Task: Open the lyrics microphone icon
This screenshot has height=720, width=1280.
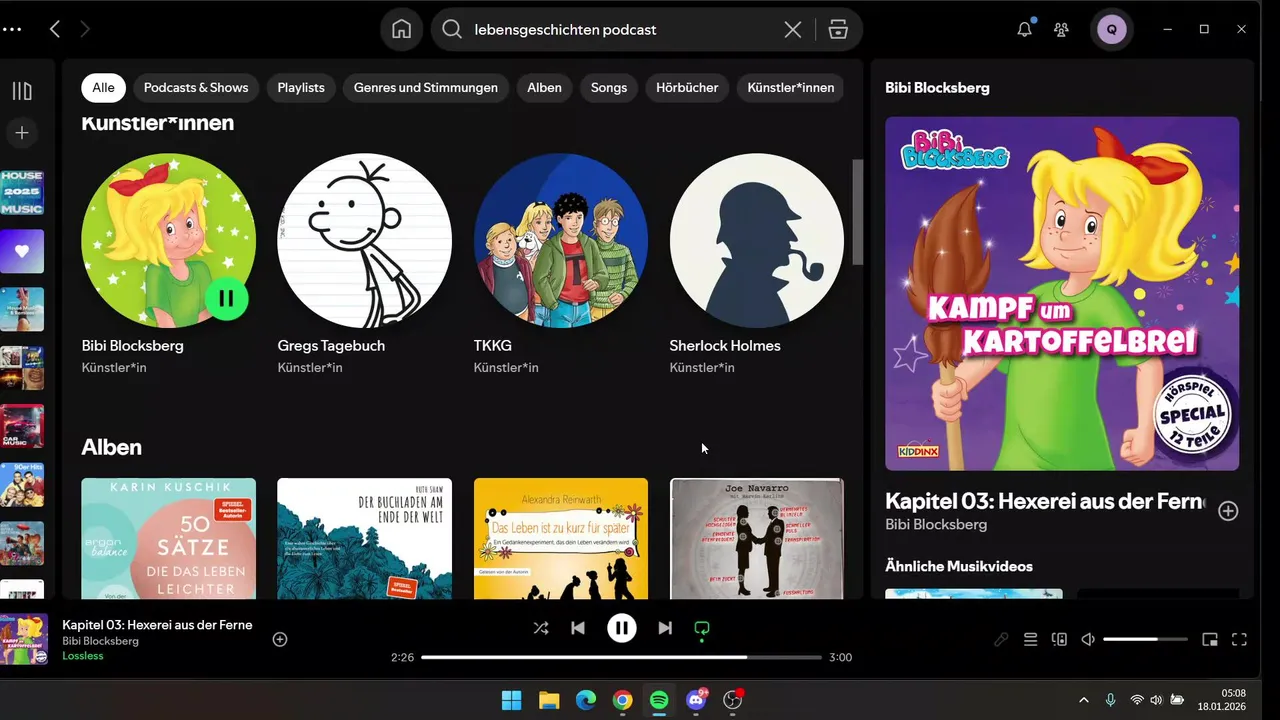Action: [1001, 639]
